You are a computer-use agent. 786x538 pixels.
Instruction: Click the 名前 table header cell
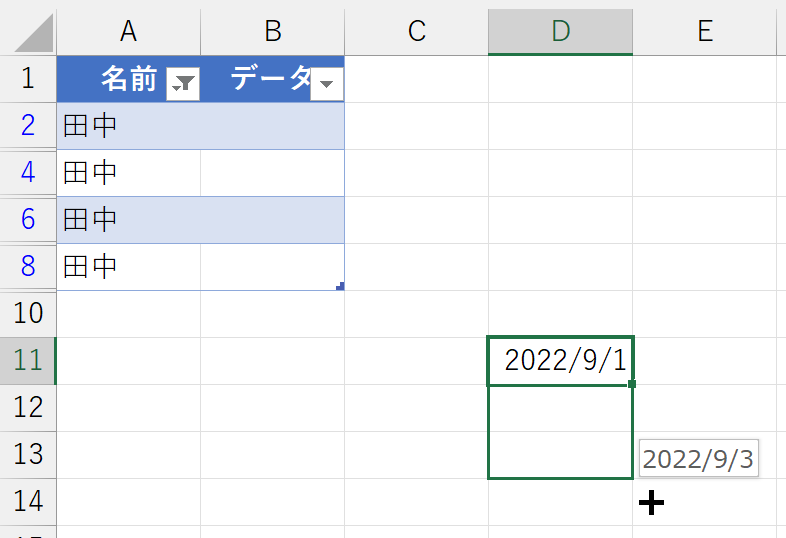coord(129,79)
